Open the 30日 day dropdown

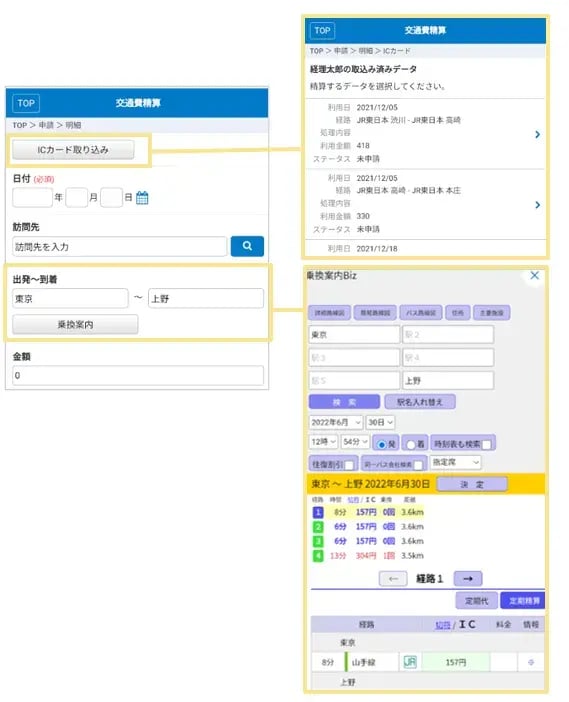pyautogui.click(x=381, y=422)
